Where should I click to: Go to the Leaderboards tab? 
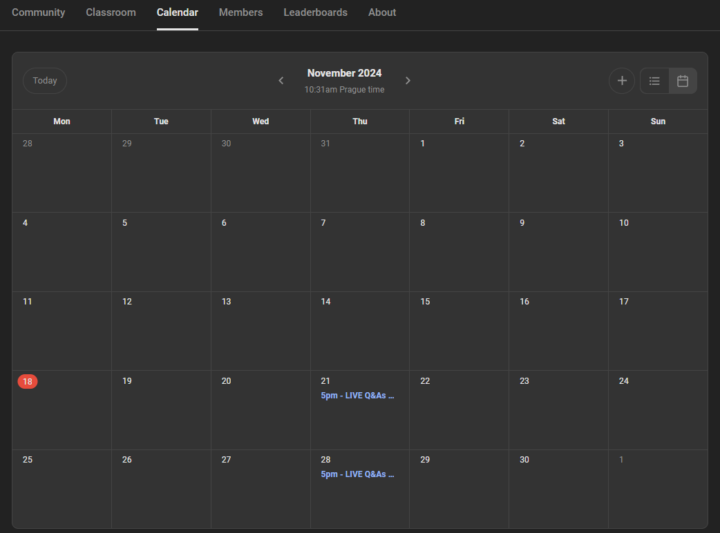pyautogui.click(x=315, y=13)
